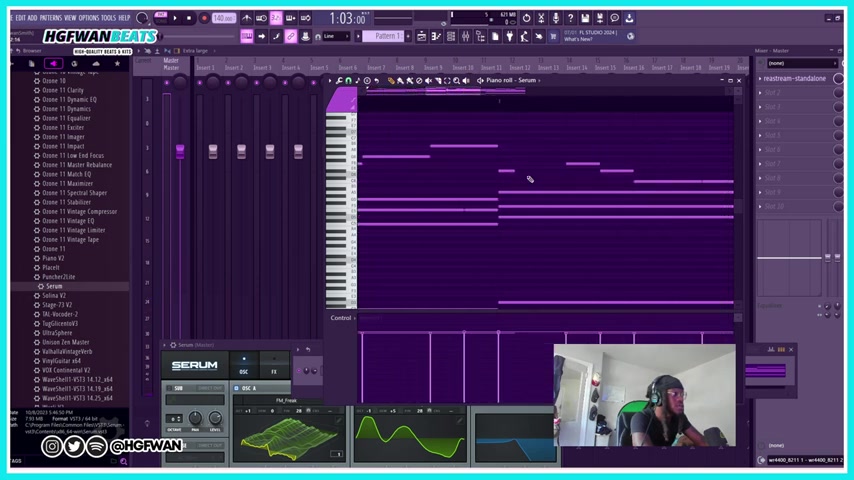This screenshot has height=480, width=854.
Task: Toggle step editing mode
Action: click(276, 36)
